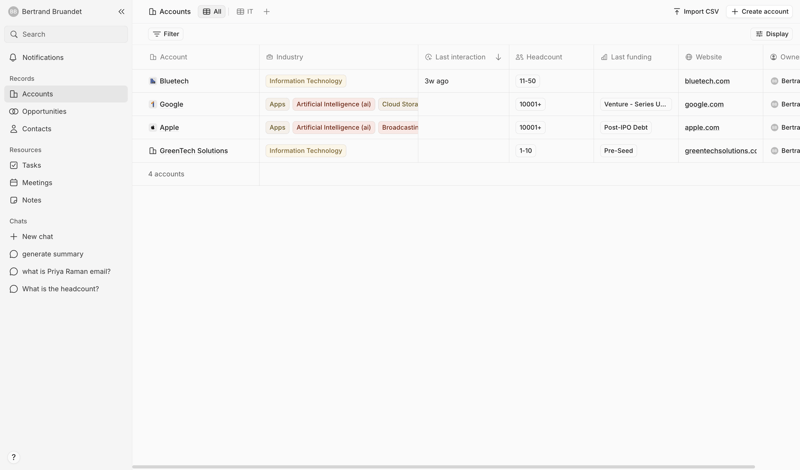Click the Create account button
The width and height of the screenshot is (800, 470).
pos(760,12)
